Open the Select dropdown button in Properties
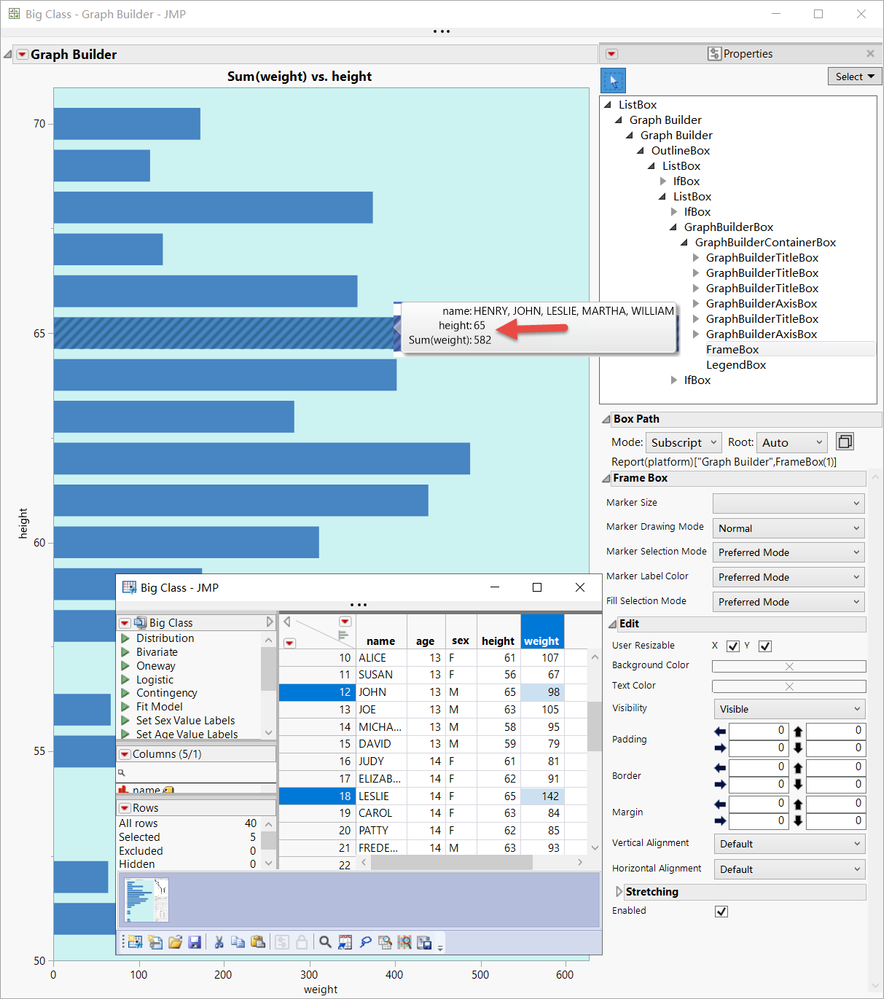884x999 pixels. pos(855,76)
